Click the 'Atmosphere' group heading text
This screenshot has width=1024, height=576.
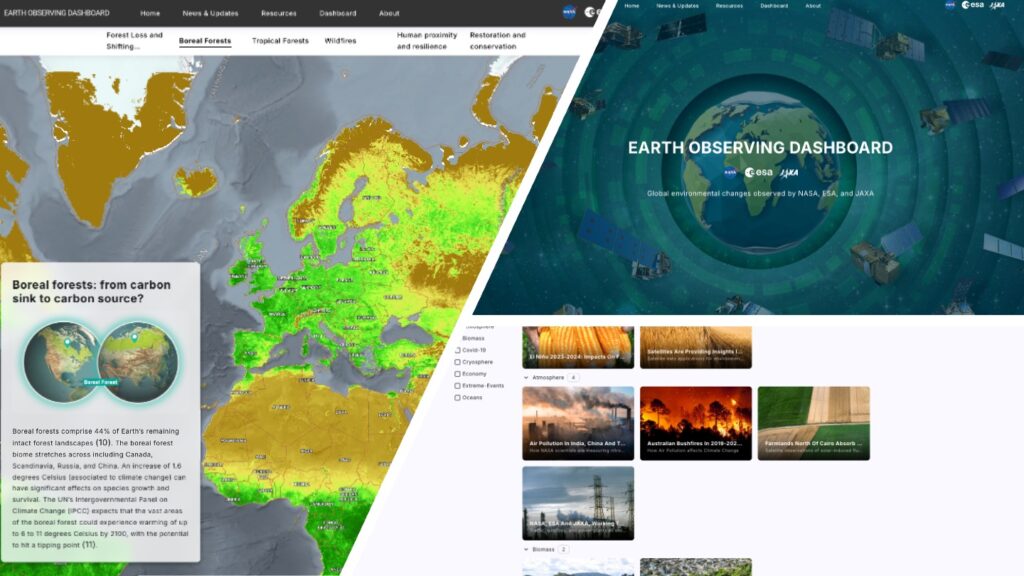point(548,377)
